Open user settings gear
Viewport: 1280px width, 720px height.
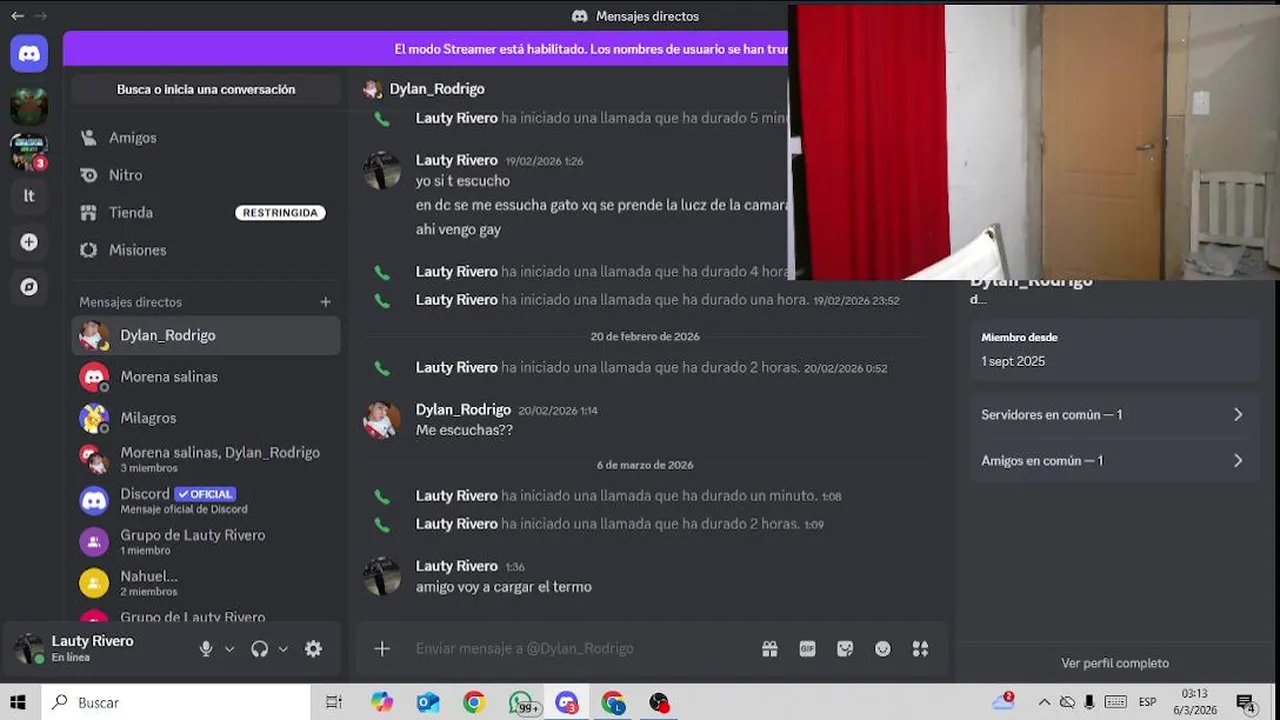click(313, 649)
